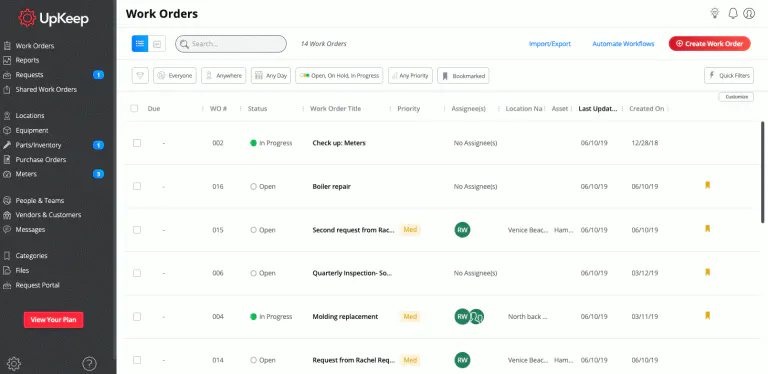Open the help question mark icon

(89, 364)
